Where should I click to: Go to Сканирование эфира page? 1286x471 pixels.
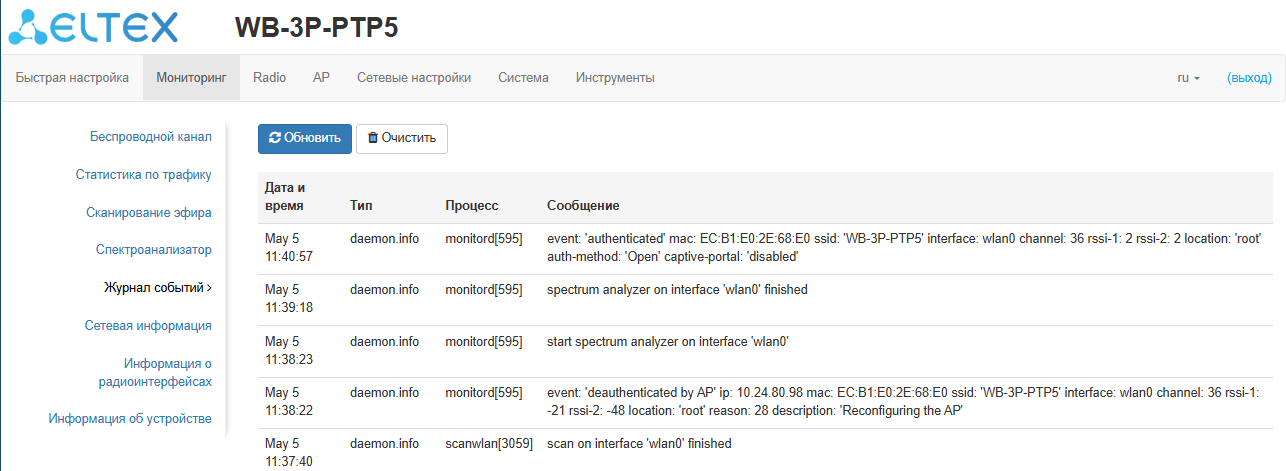(x=148, y=212)
